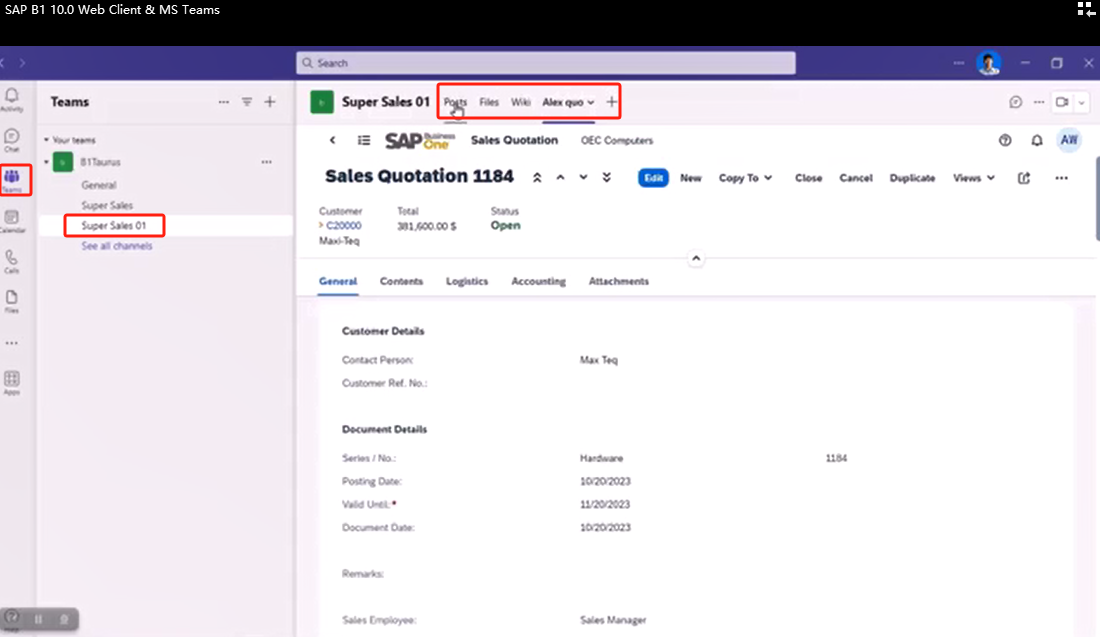The height and width of the screenshot is (637, 1100).
Task: Go to next record down arrow
Action: pos(584,178)
